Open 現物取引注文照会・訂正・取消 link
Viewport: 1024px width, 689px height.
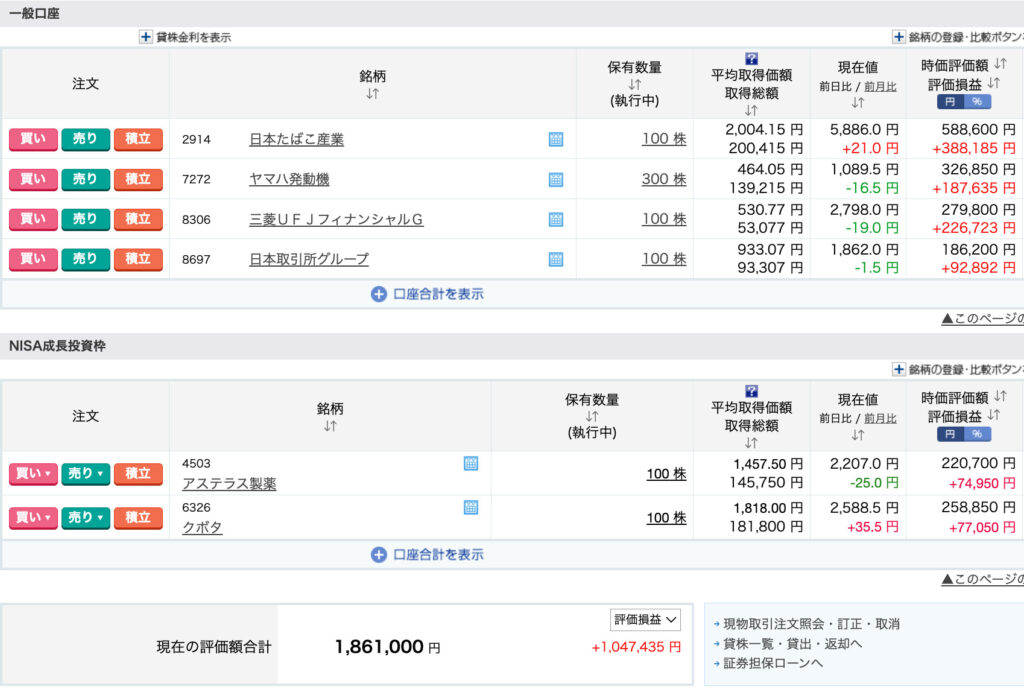(x=811, y=624)
